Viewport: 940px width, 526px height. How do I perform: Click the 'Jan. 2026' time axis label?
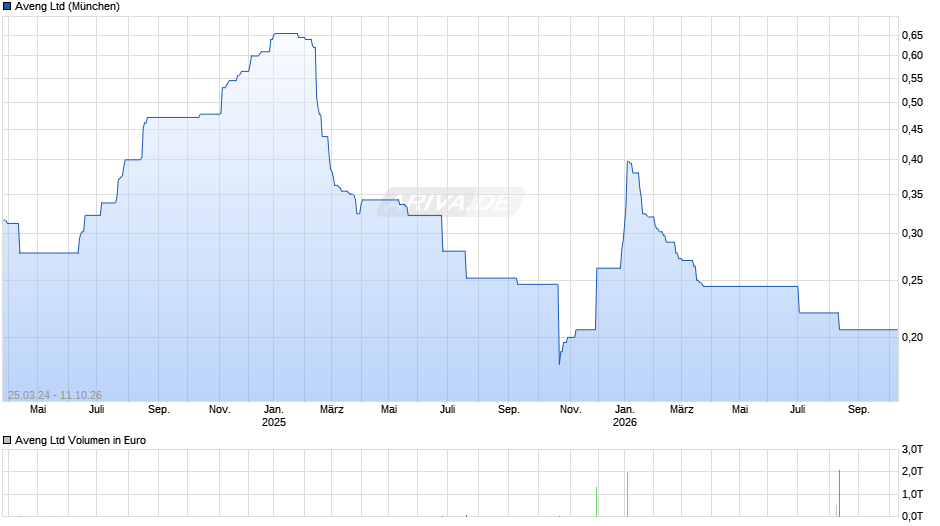click(x=625, y=416)
